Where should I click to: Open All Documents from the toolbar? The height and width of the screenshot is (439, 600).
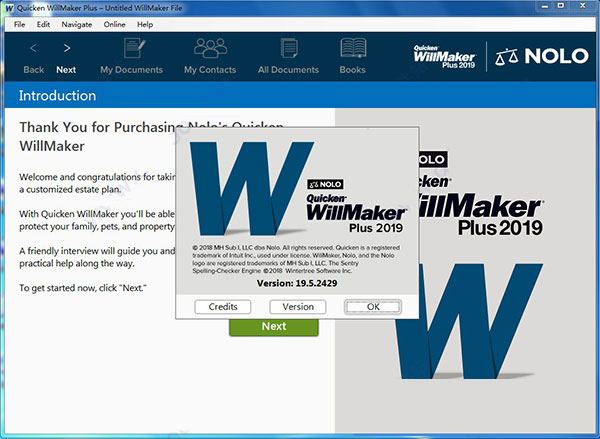click(x=288, y=56)
